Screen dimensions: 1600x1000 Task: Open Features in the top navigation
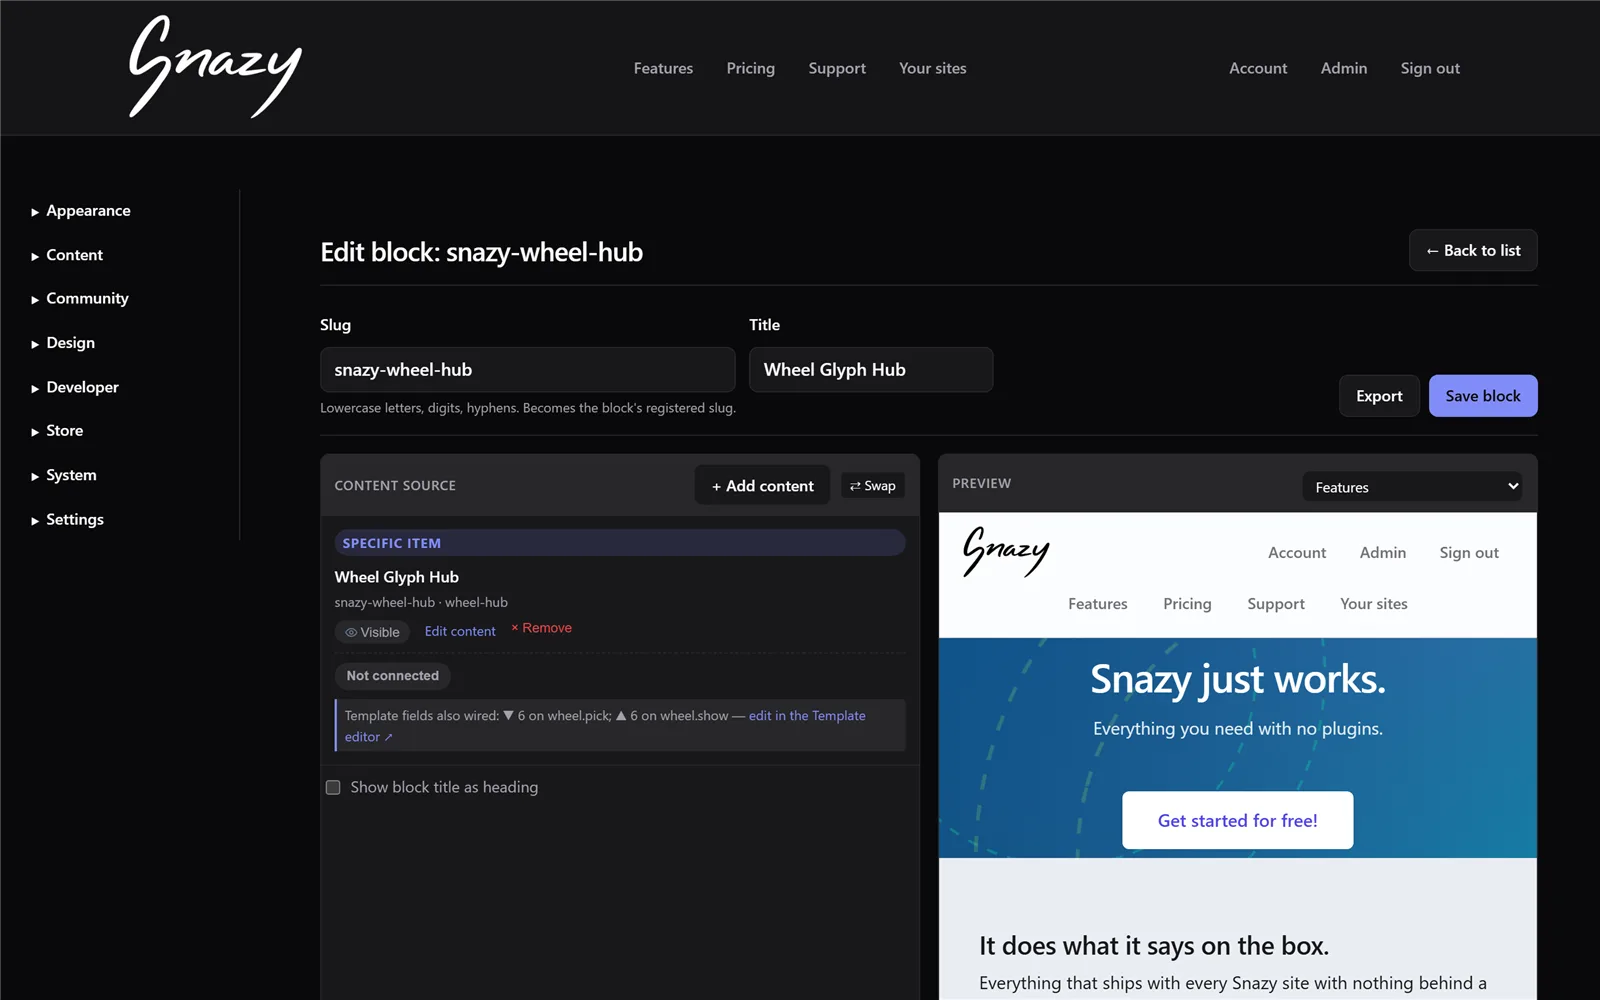(663, 68)
